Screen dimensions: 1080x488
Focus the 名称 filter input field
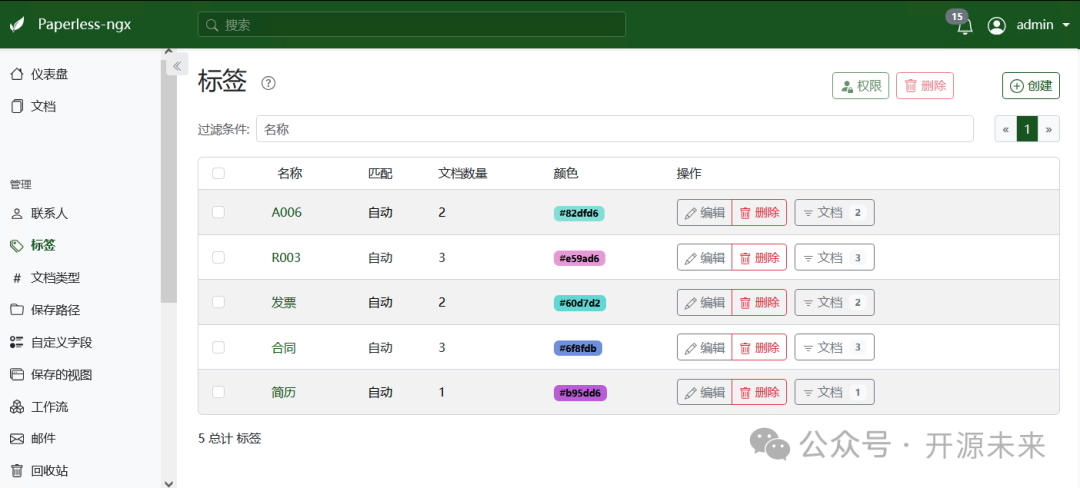[614, 129]
